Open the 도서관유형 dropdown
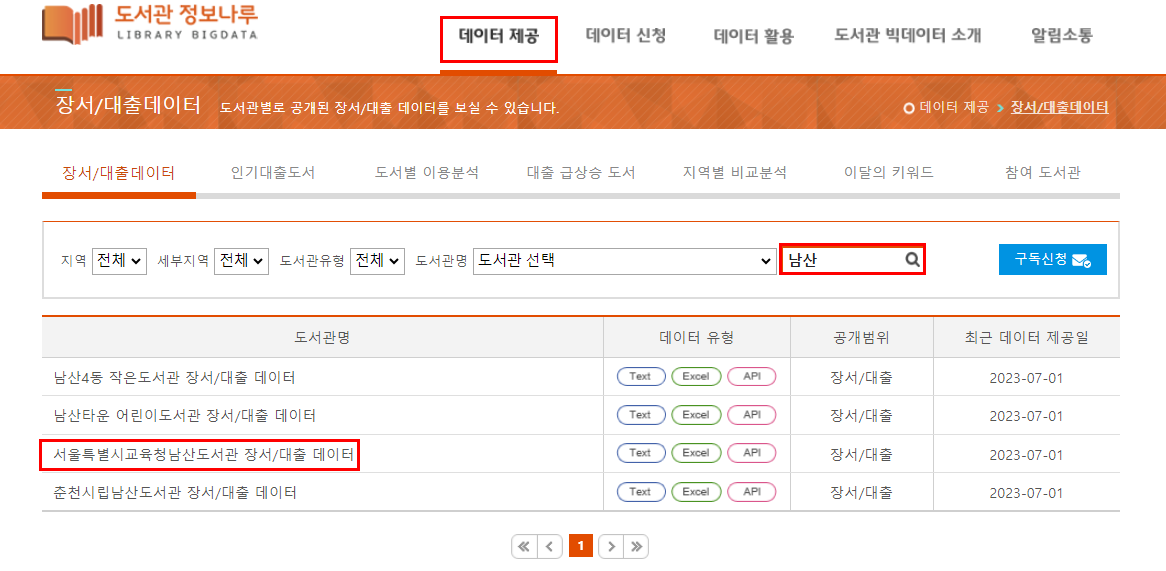 coord(377,261)
